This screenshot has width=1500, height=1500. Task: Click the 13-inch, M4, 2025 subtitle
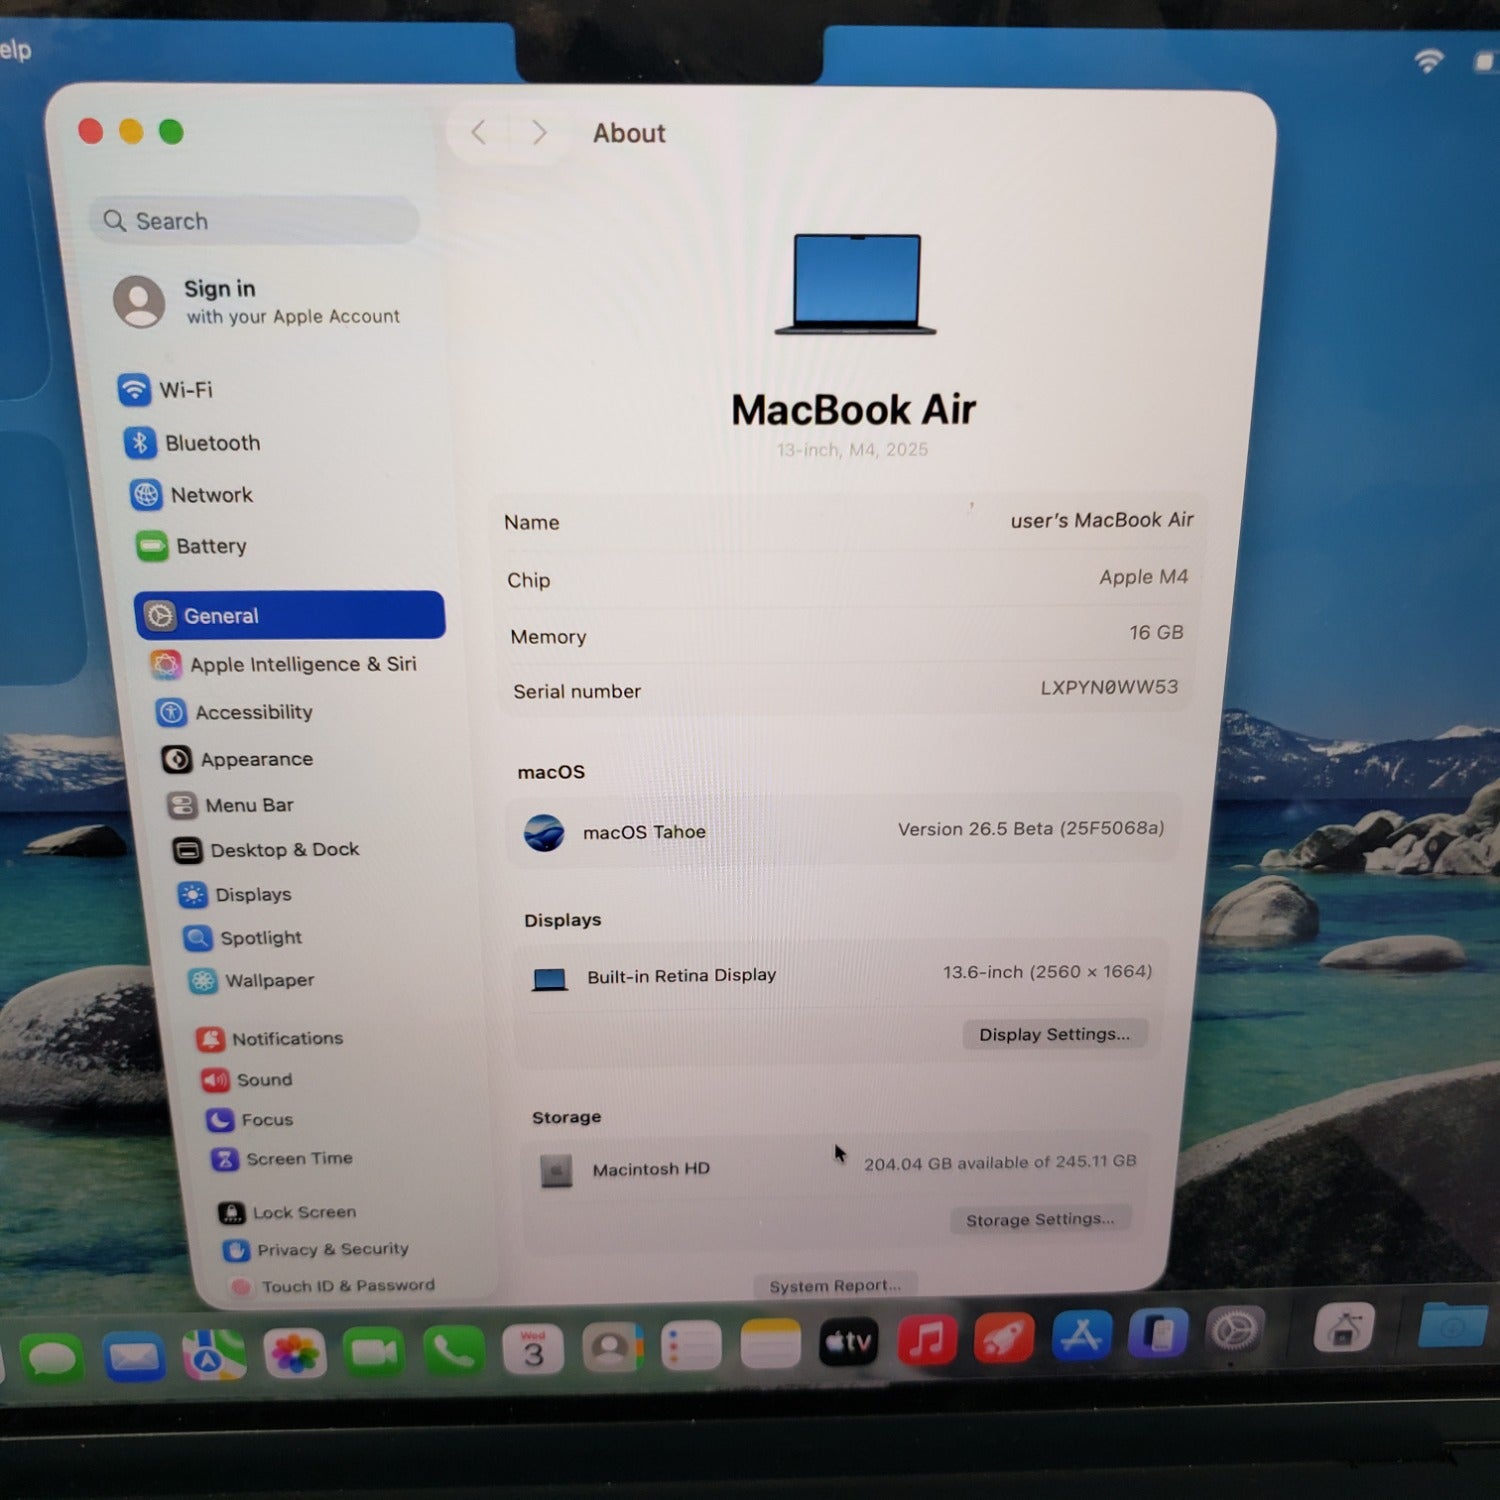(x=852, y=450)
